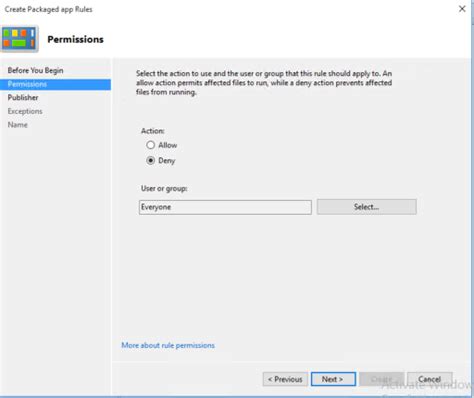Click the User or group: label
The width and height of the screenshot is (474, 398).
pyautogui.click(x=164, y=189)
